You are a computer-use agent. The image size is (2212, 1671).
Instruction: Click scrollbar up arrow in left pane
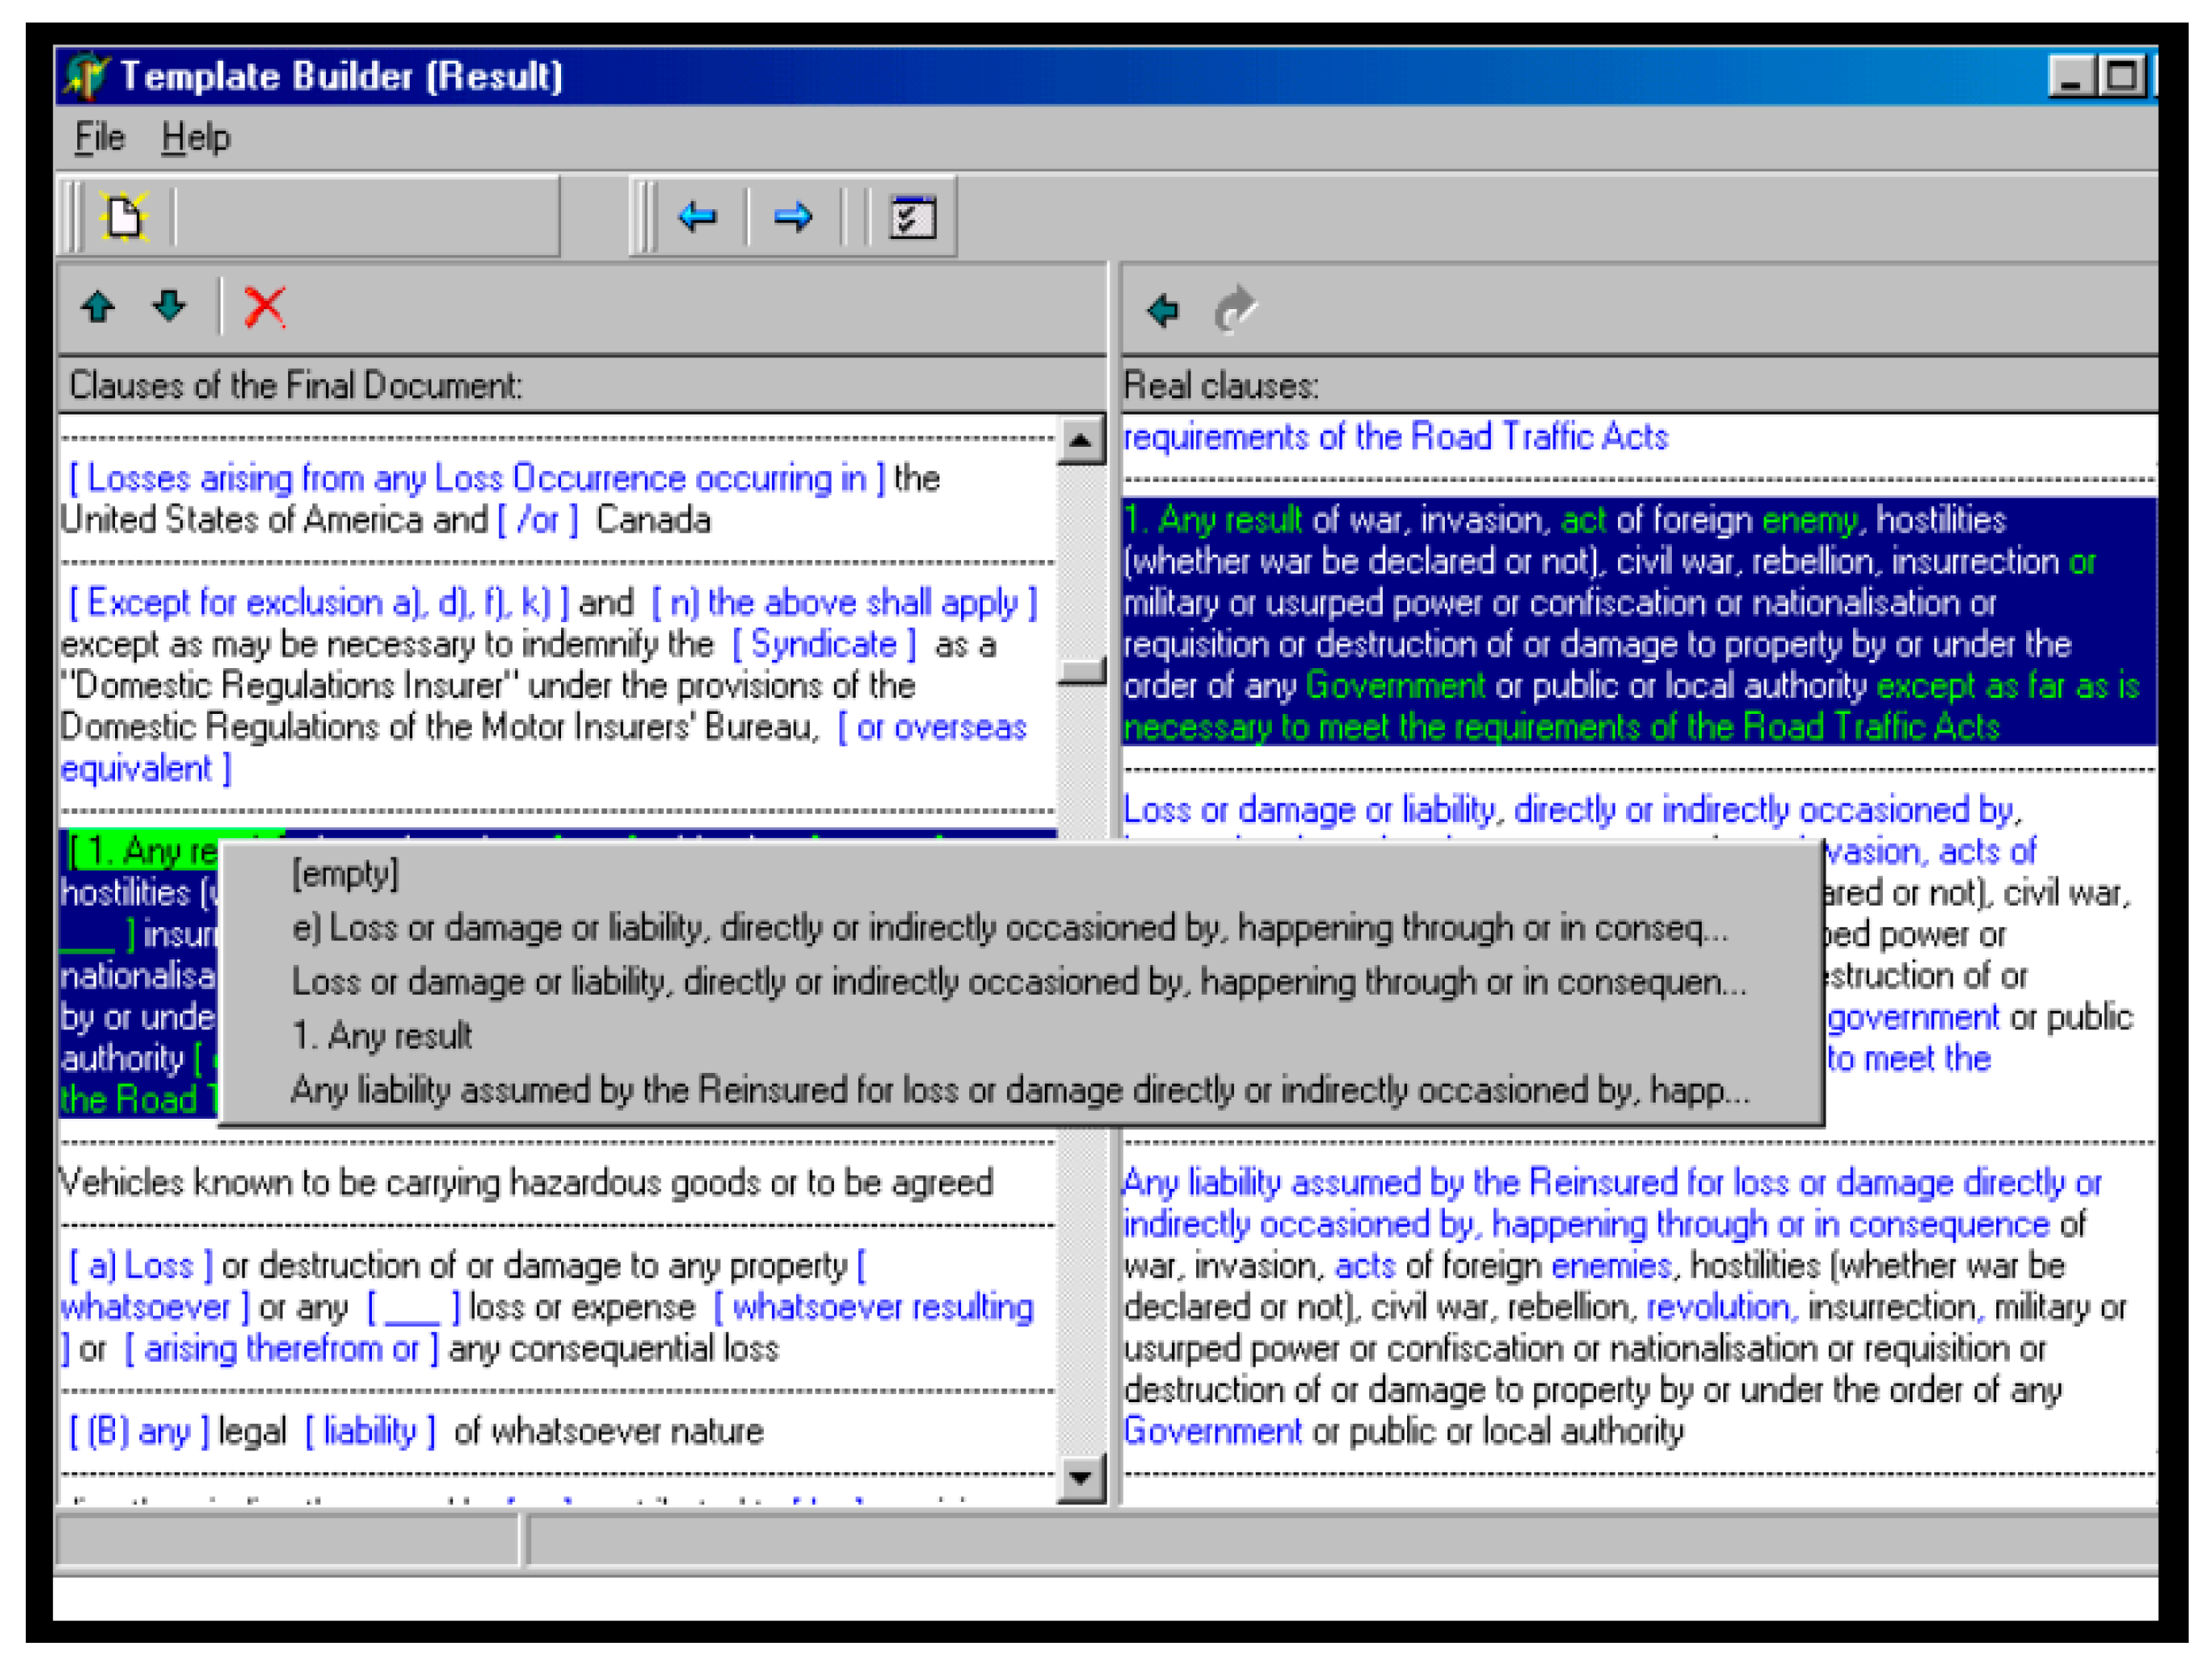click(1080, 440)
